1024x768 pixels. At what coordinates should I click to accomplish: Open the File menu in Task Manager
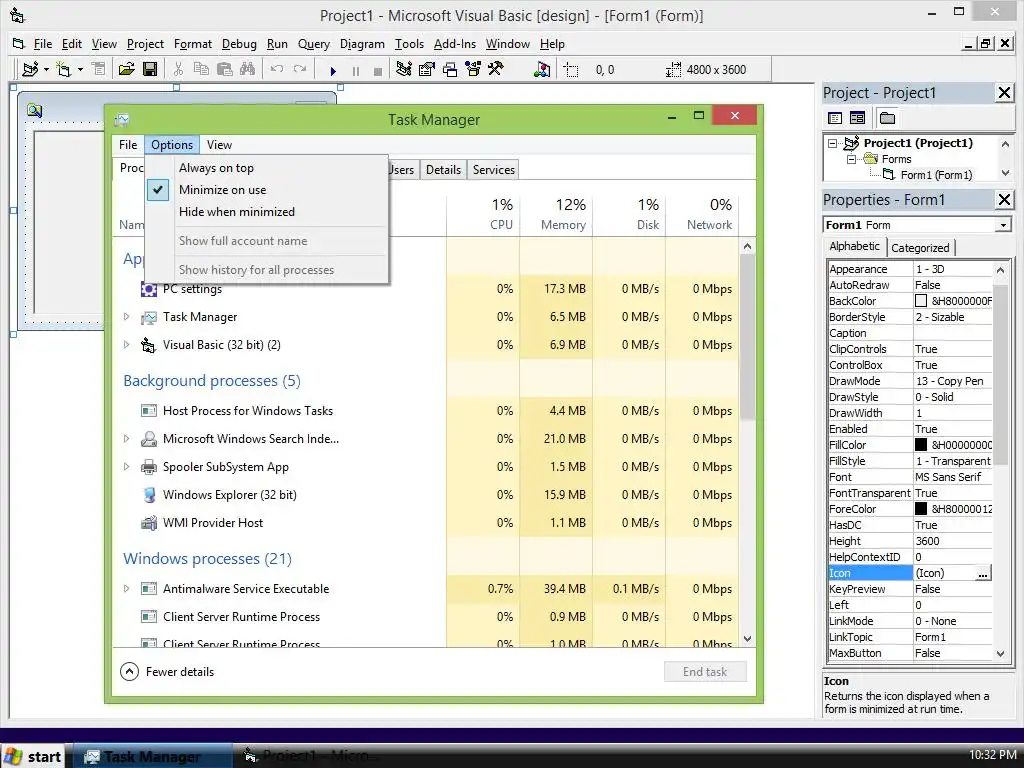tap(128, 145)
